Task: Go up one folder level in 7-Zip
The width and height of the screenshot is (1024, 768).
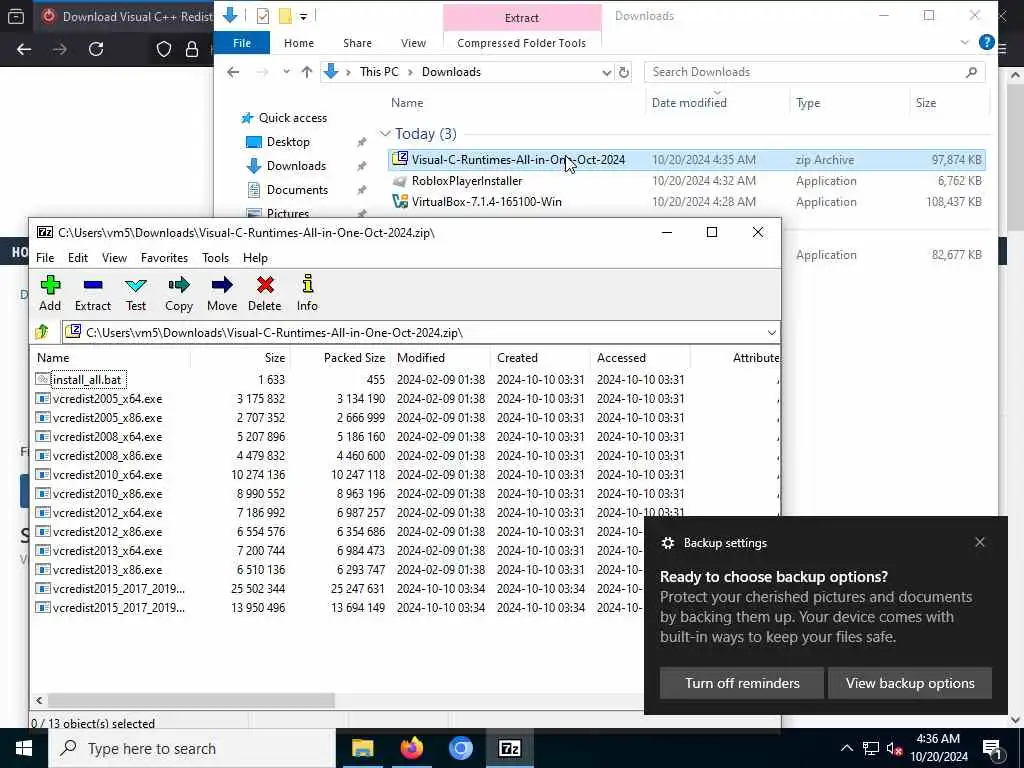Action: 42,332
